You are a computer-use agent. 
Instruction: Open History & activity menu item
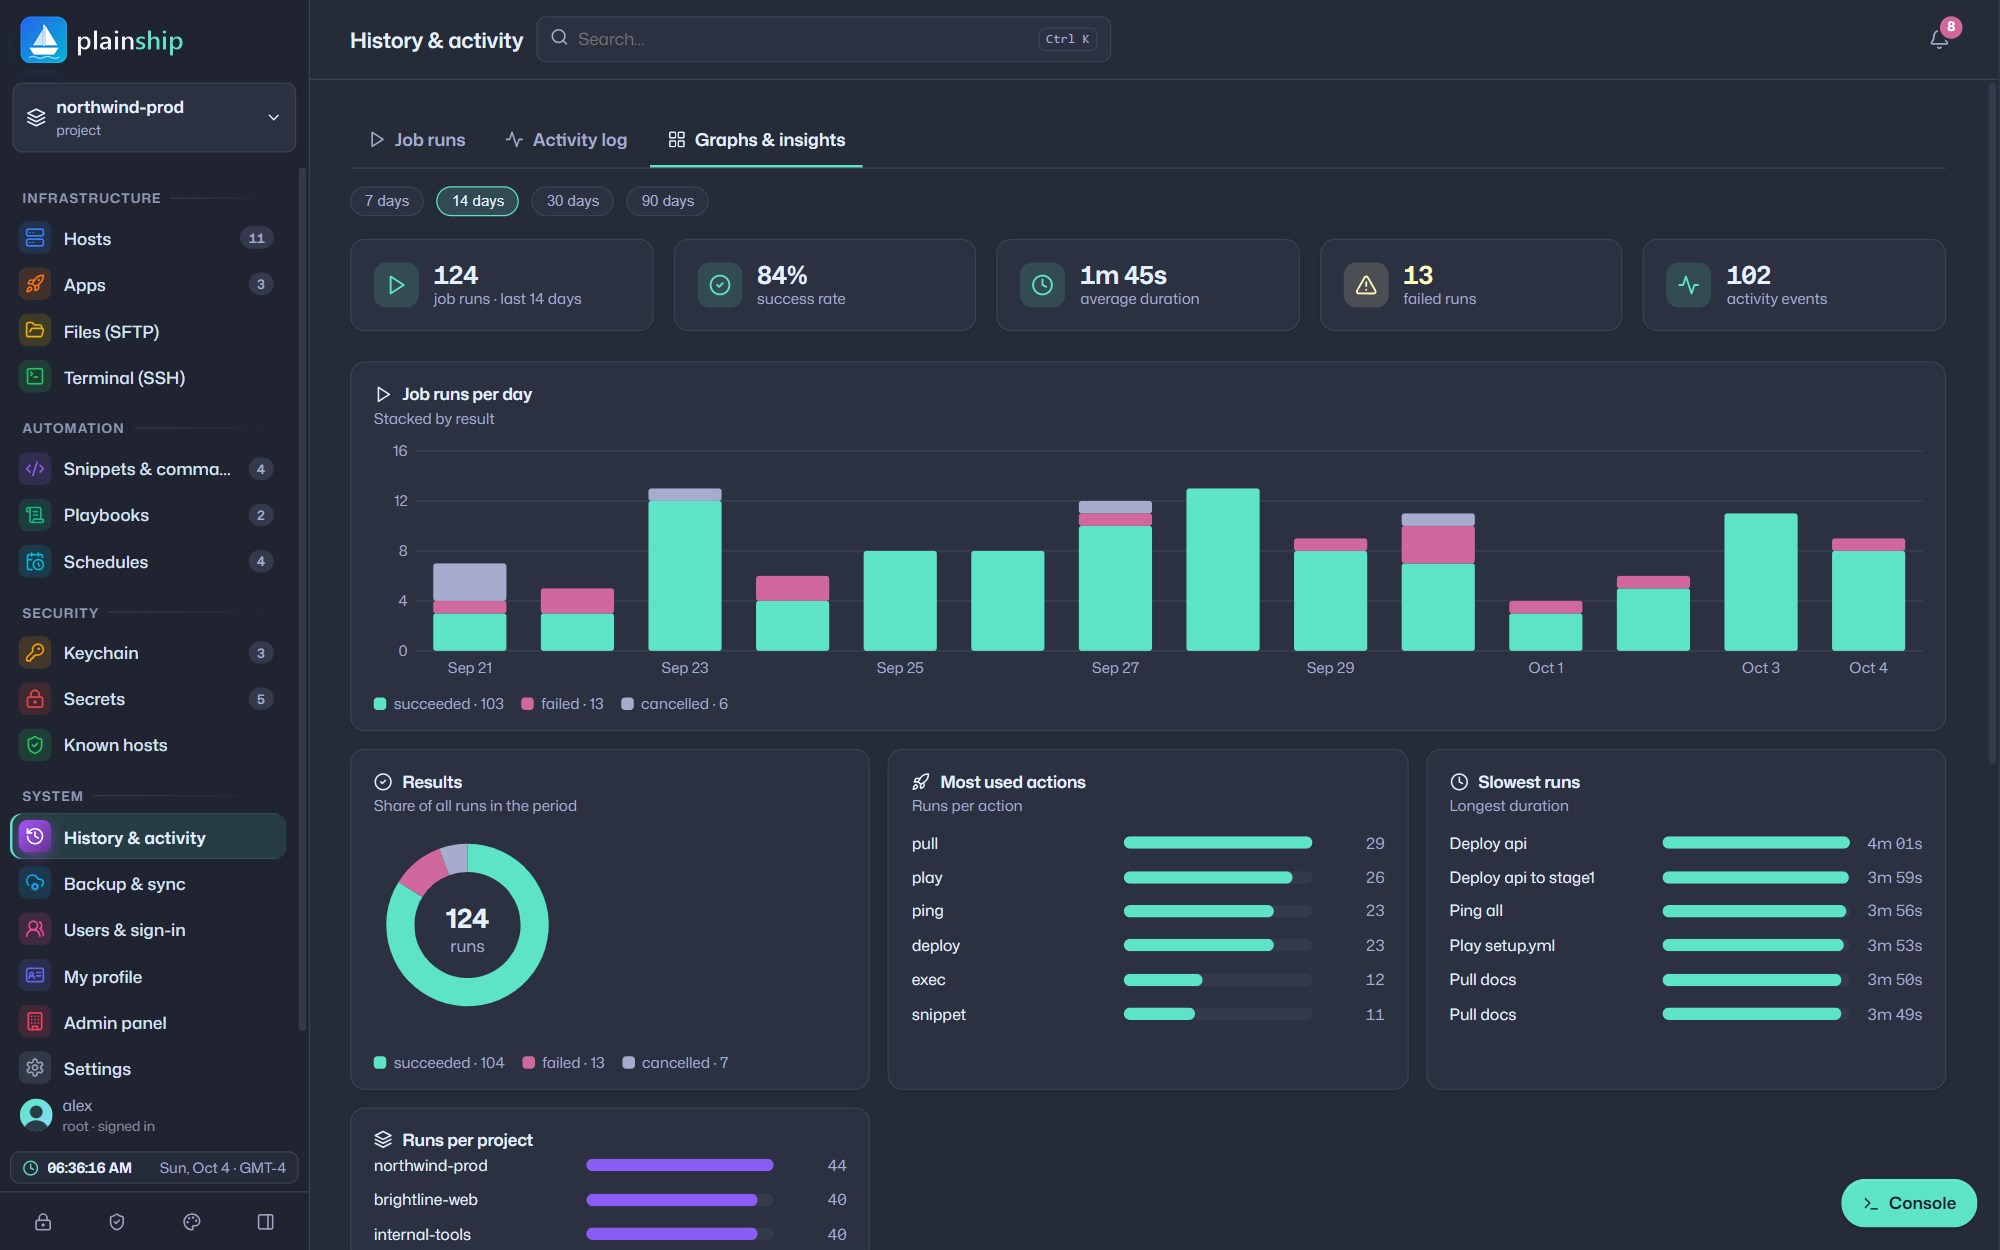(x=148, y=837)
